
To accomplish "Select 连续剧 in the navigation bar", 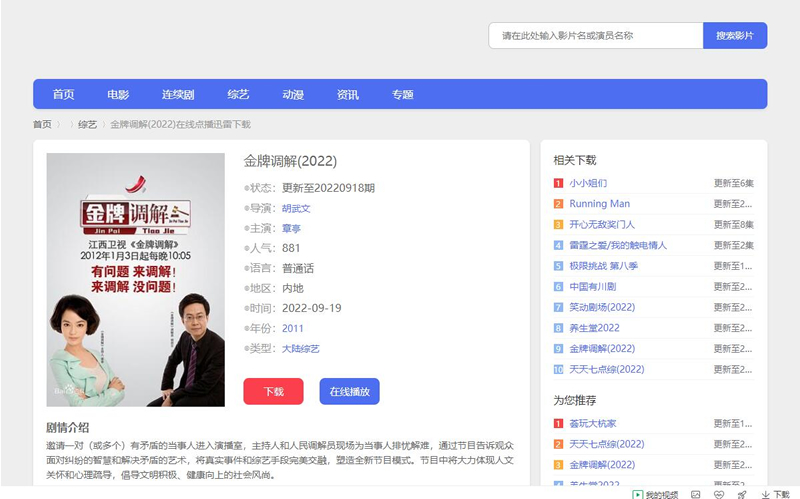I will point(178,95).
